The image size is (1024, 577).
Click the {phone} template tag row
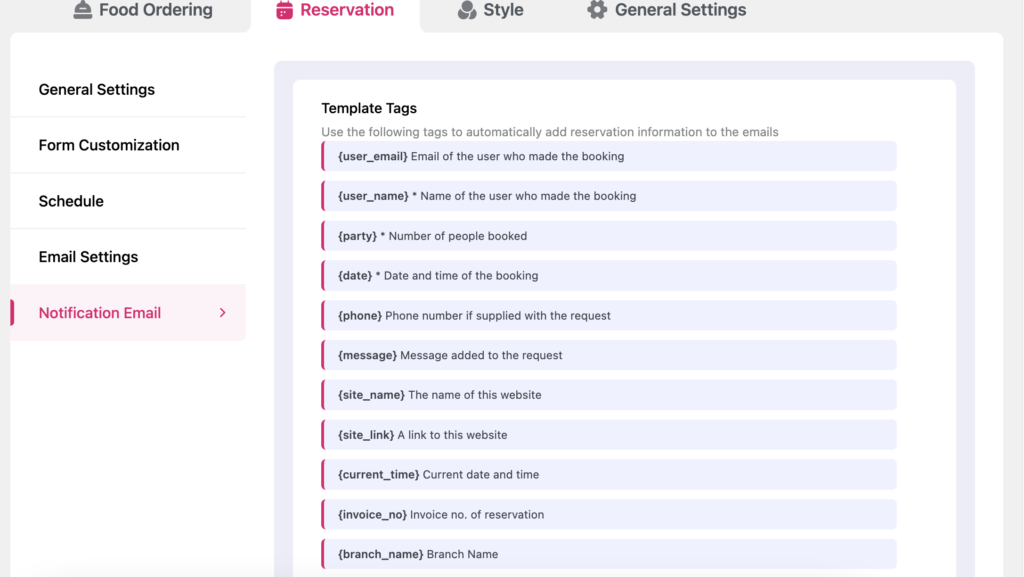(x=608, y=315)
